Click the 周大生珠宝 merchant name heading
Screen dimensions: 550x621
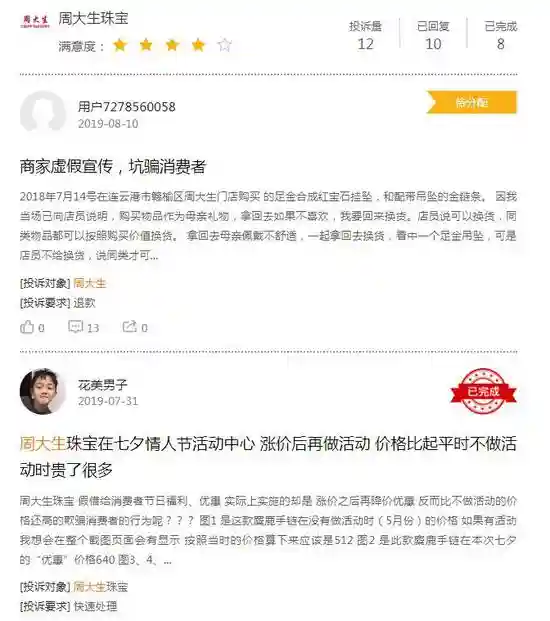pos(93,19)
